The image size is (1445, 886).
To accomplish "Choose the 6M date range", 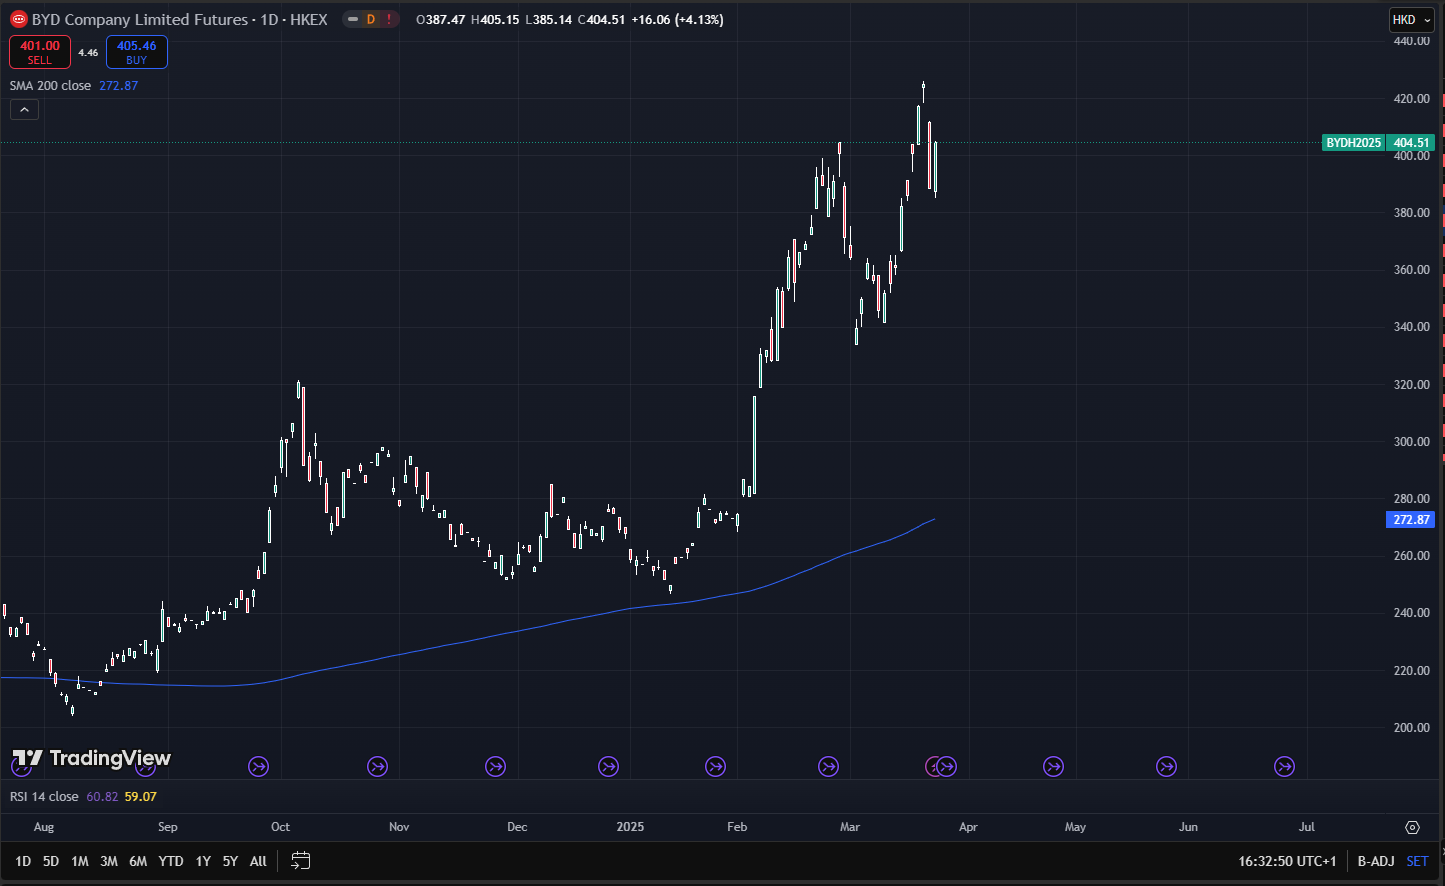I will 138,861.
